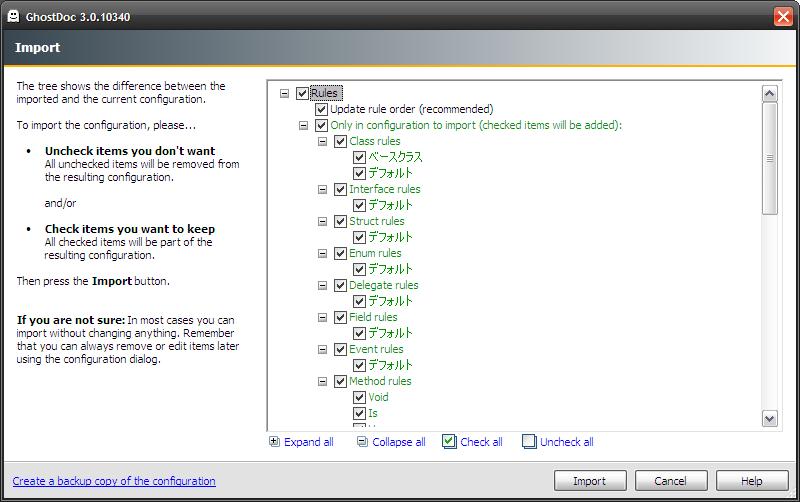
Task: Uncheck デフォルト checkbox under Class rules
Action: (x=359, y=173)
